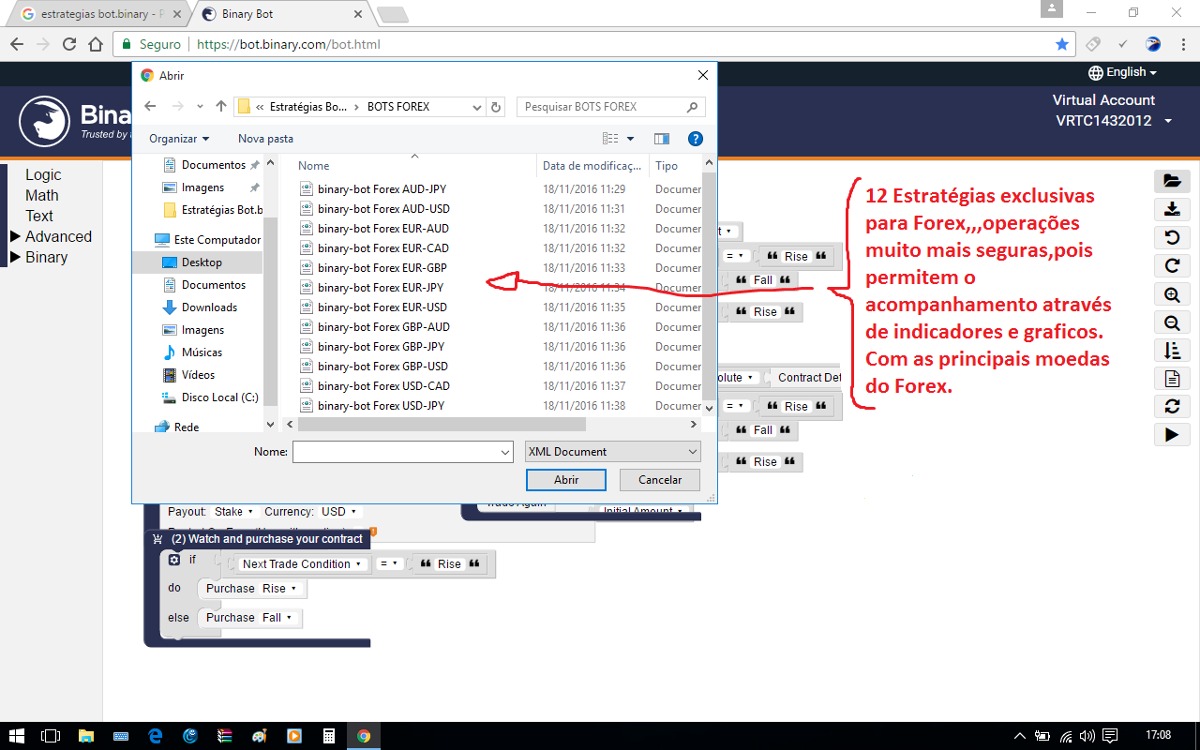The image size is (1200, 750).
Task: Refresh the BOTS FOREX folder listing
Action: coord(497,107)
